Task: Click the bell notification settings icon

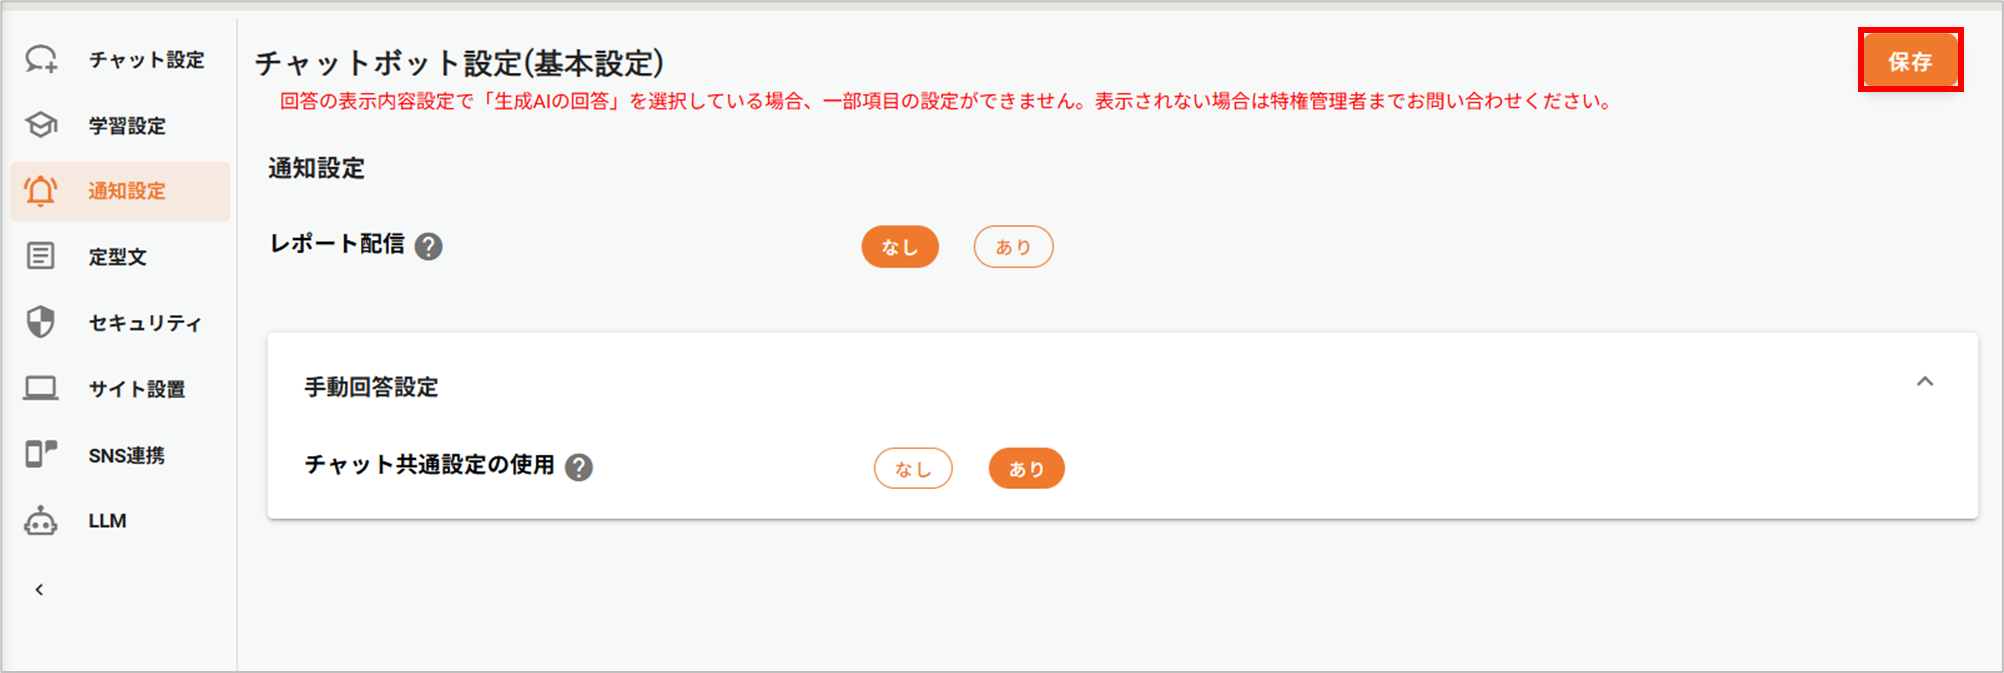Action: click(41, 191)
